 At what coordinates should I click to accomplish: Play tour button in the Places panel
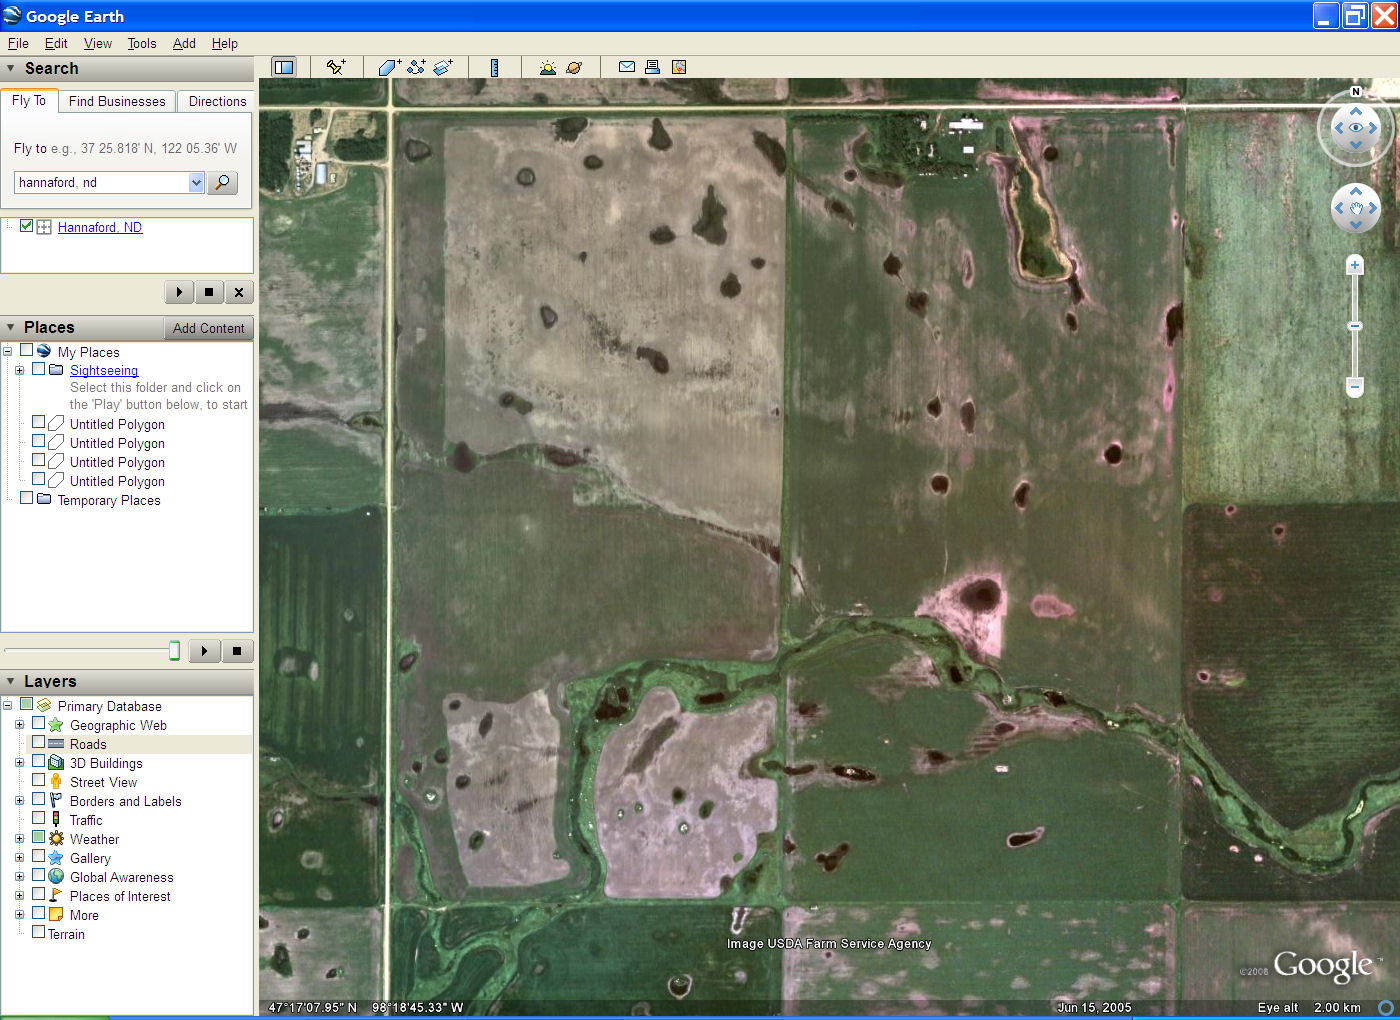(204, 651)
